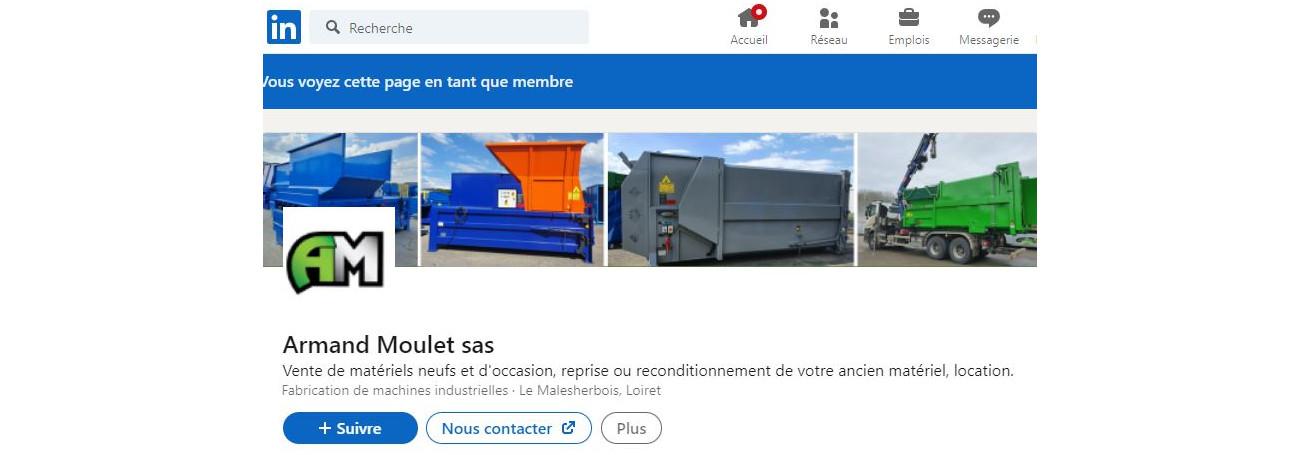Focus the Recherche search field
The image size is (1300, 455).
(x=449, y=27)
